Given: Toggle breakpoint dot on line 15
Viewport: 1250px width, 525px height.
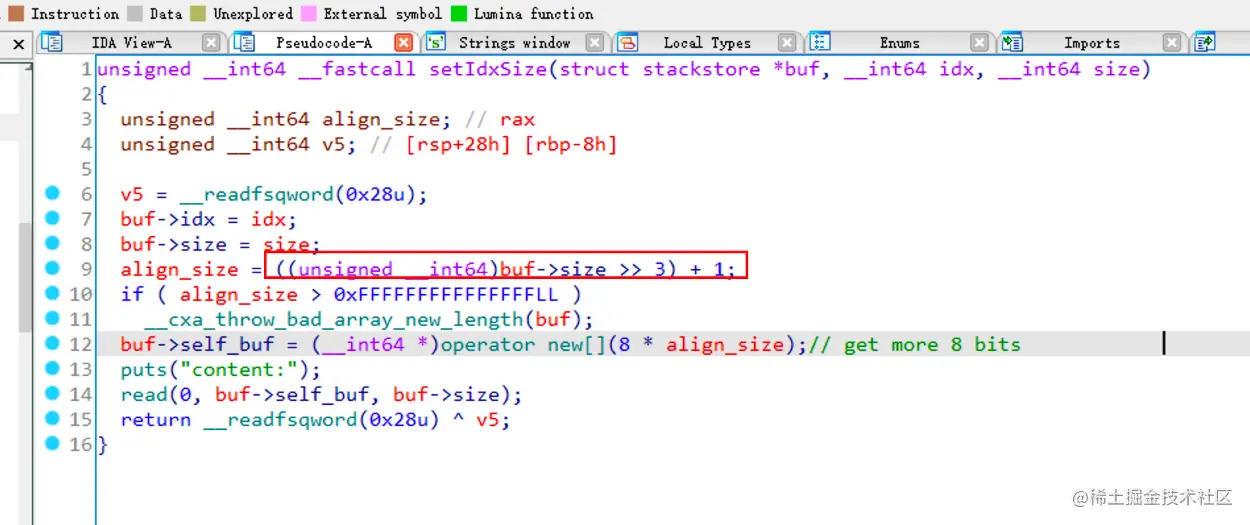Looking at the screenshot, I should point(52,419).
